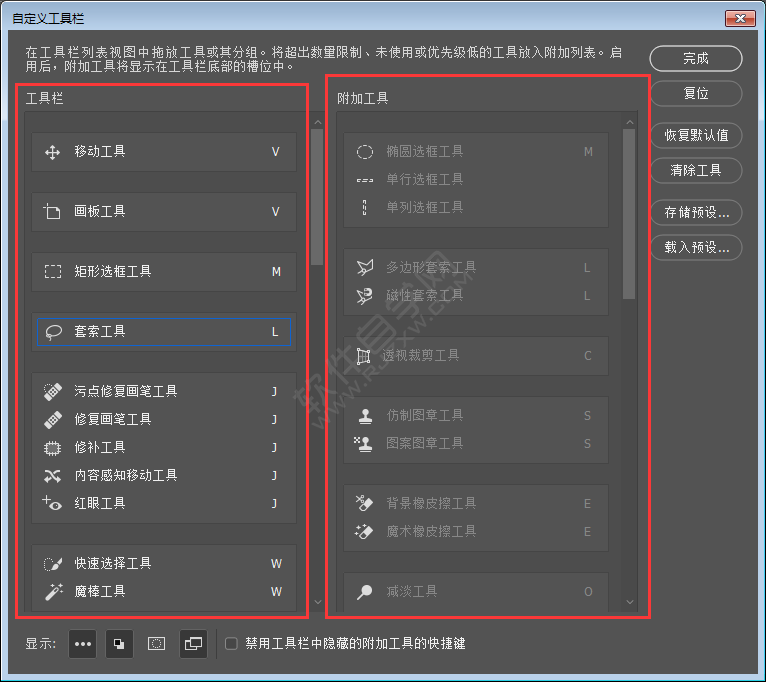Click 附加工具 list scroll-up arrow
766x682 pixels.
tap(629, 122)
